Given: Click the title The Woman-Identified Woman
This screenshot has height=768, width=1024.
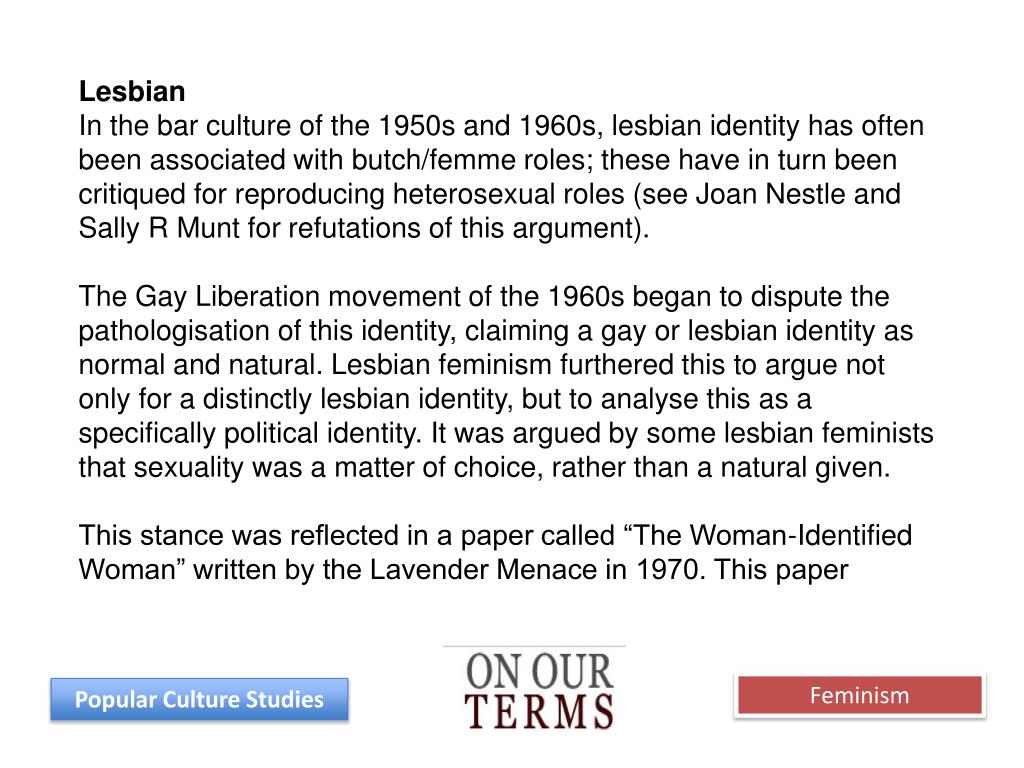Looking at the screenshot, I should click(495, 552).
